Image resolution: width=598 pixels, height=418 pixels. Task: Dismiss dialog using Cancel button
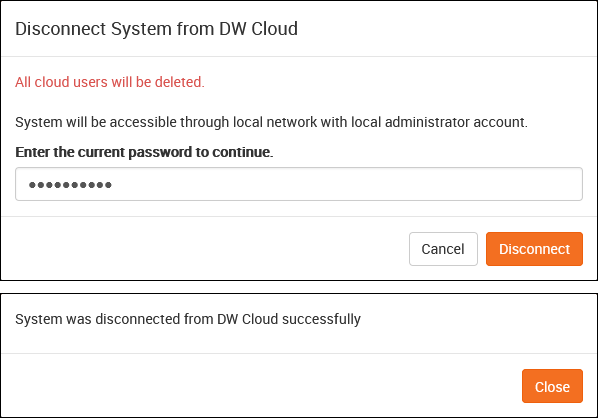443,249
